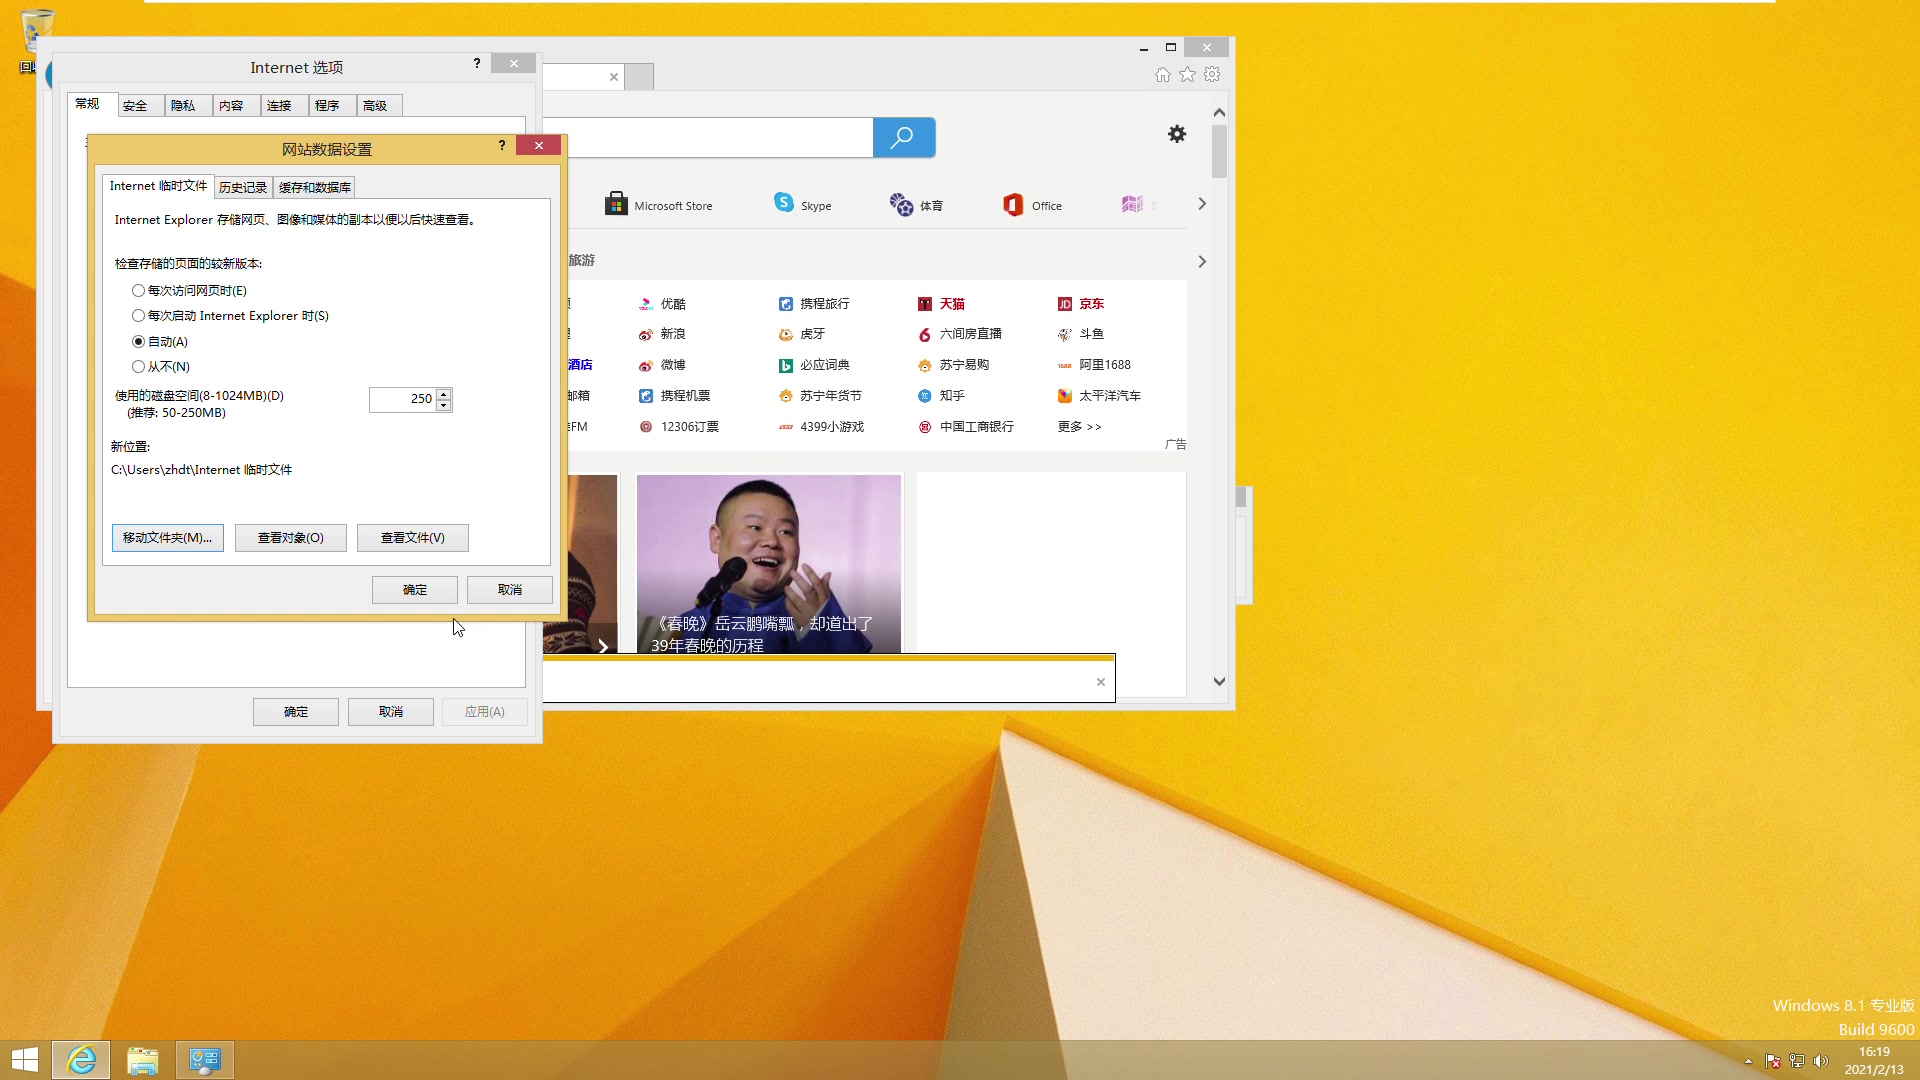Image resolution: width=1920 pixels, height=1080 pixels.
Task: Switch to 缓存和数据库 tab
Action: [x=315, y=186]
